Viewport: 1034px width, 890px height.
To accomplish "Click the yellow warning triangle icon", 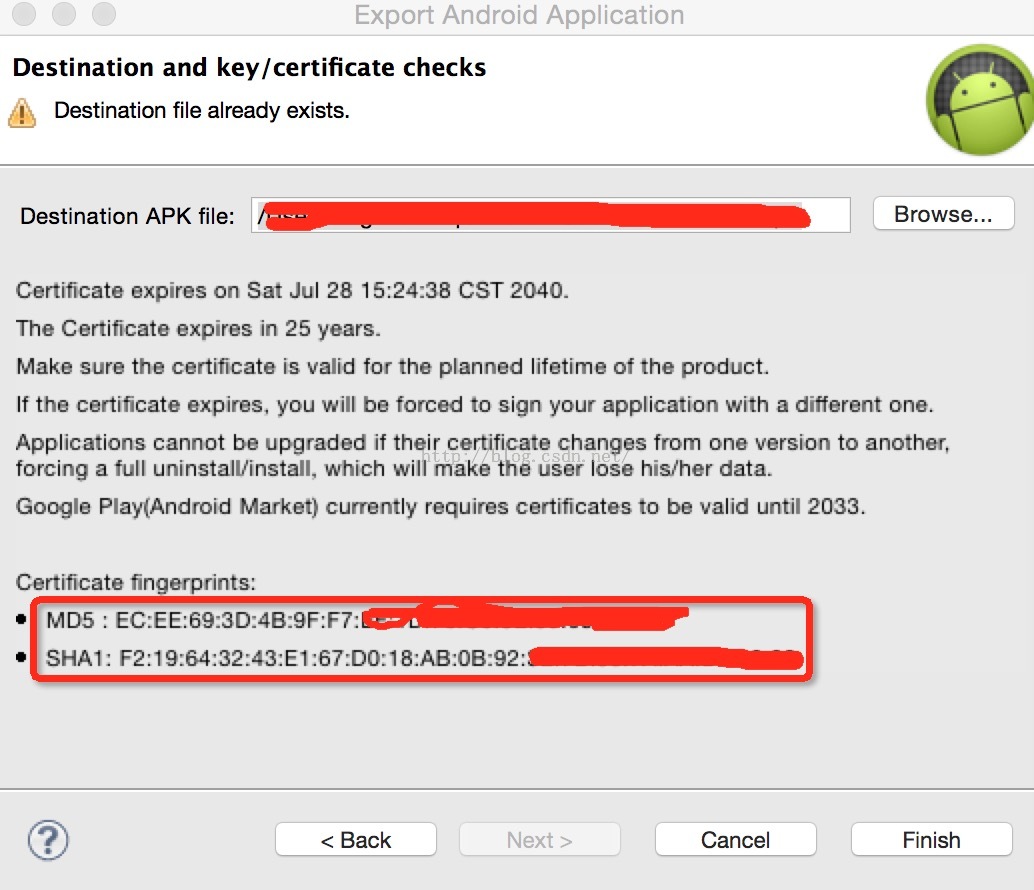I will (x=22, y=112).
